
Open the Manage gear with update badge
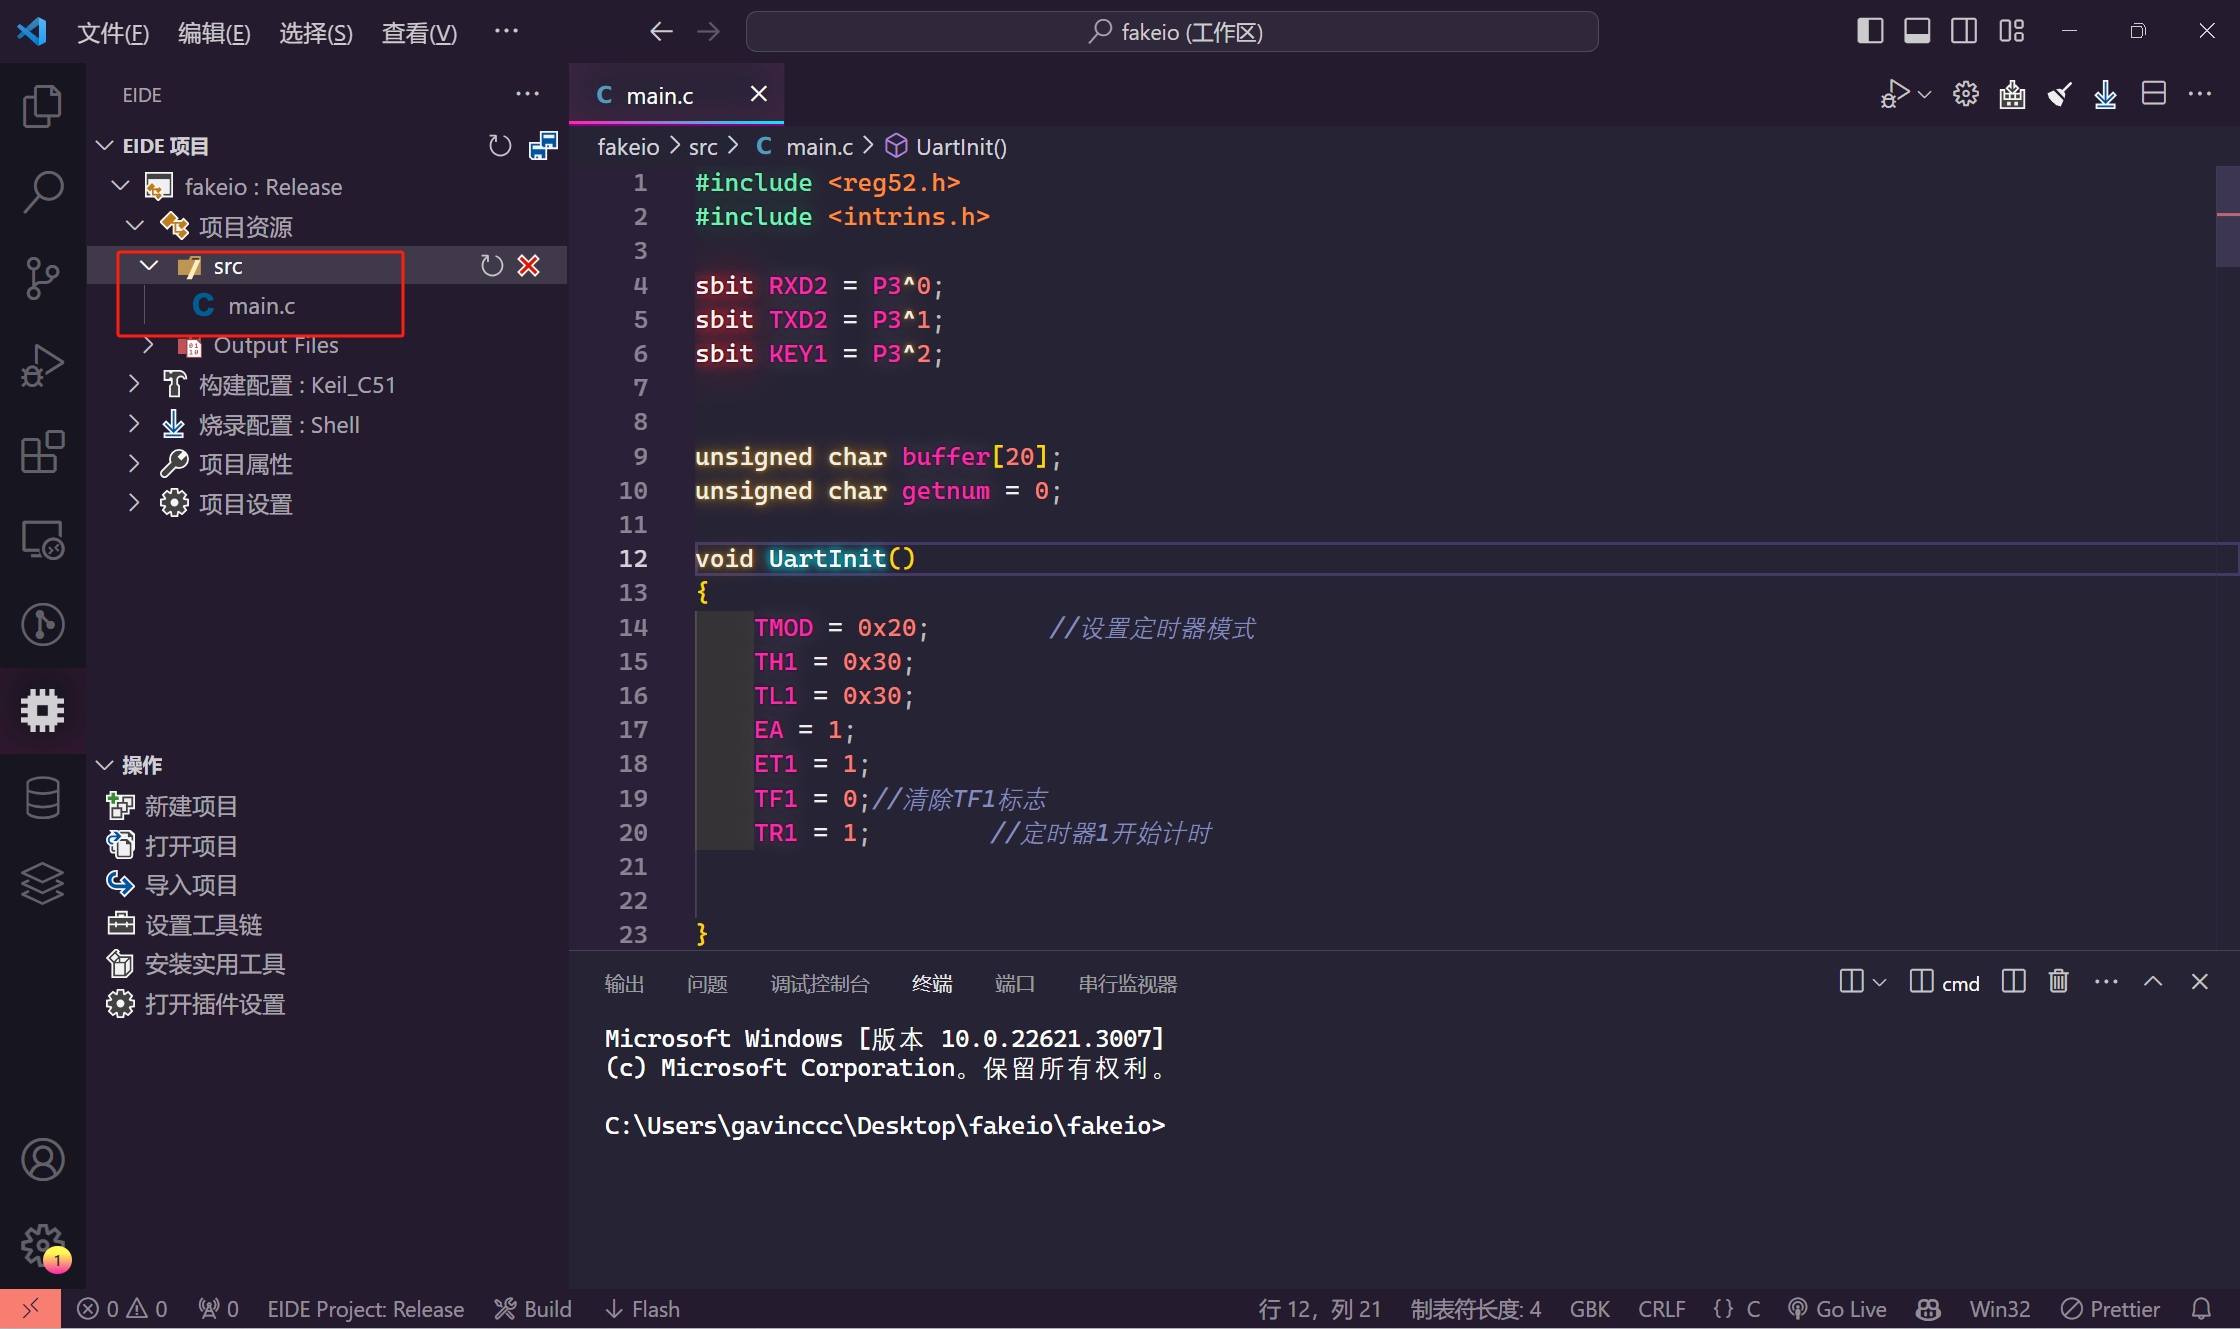click(42, 1247)
